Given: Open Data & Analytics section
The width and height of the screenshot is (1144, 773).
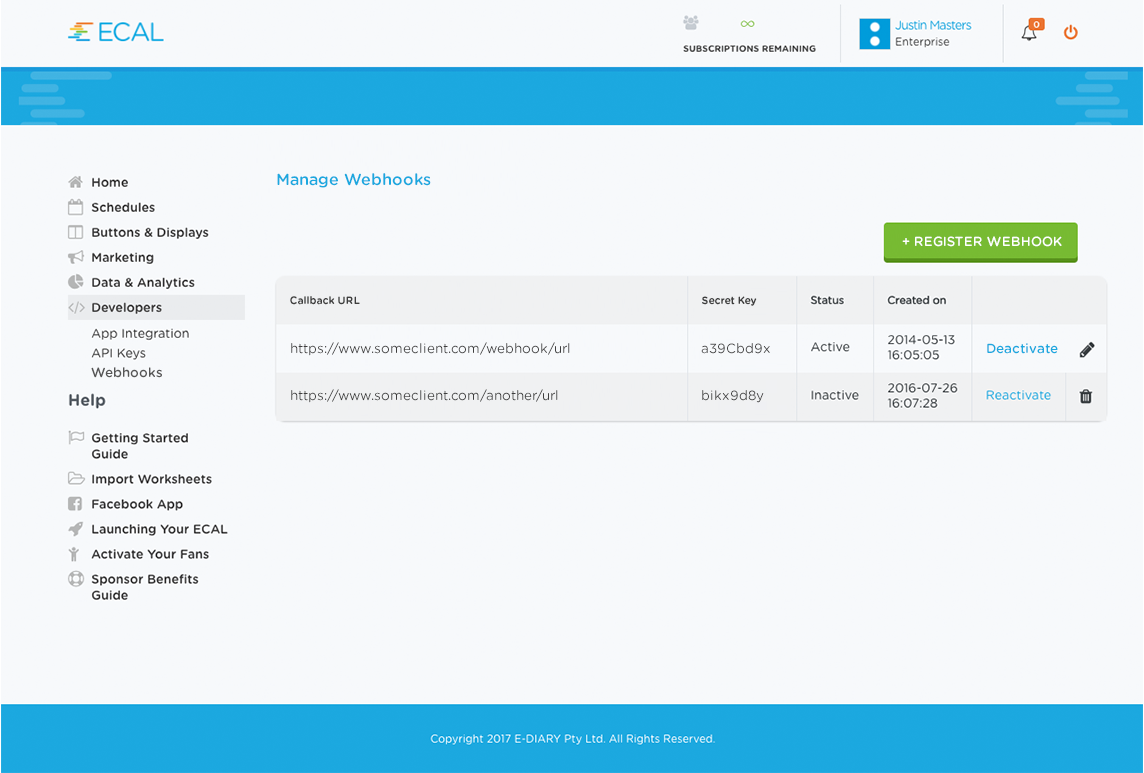Looking at the screenshot, I should [x=142, y=282].
